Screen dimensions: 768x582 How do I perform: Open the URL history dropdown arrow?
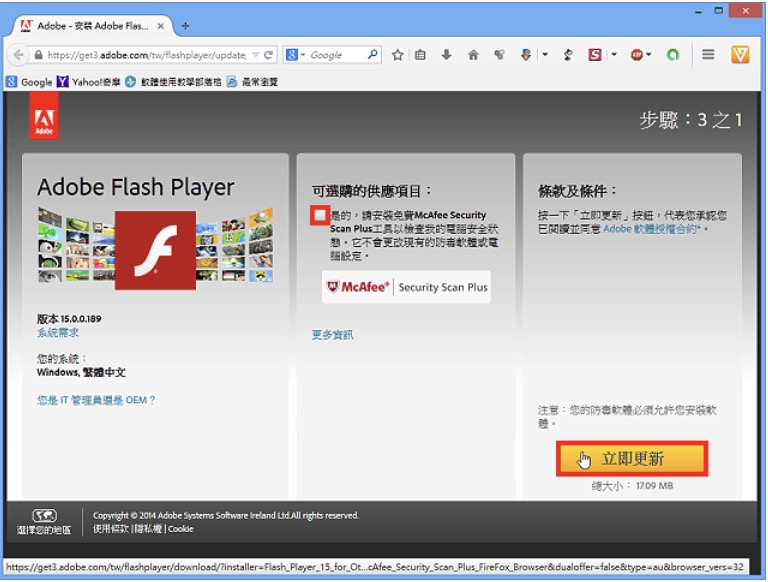tap(255, 55)
